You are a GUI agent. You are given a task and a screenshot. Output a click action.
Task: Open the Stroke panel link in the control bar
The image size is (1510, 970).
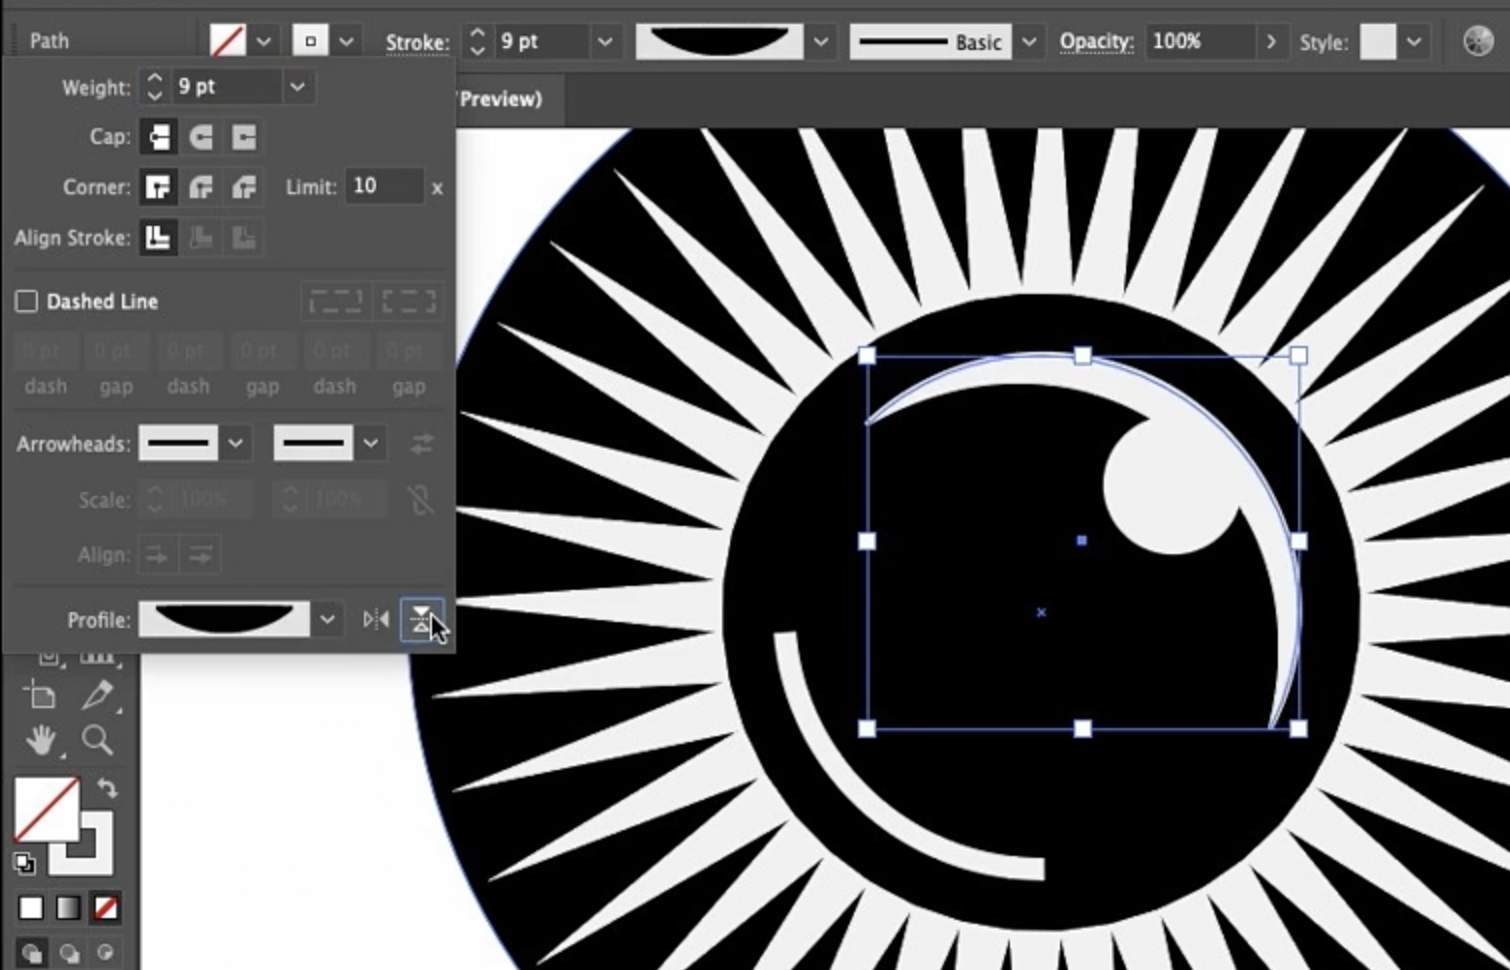coord(418,43)
